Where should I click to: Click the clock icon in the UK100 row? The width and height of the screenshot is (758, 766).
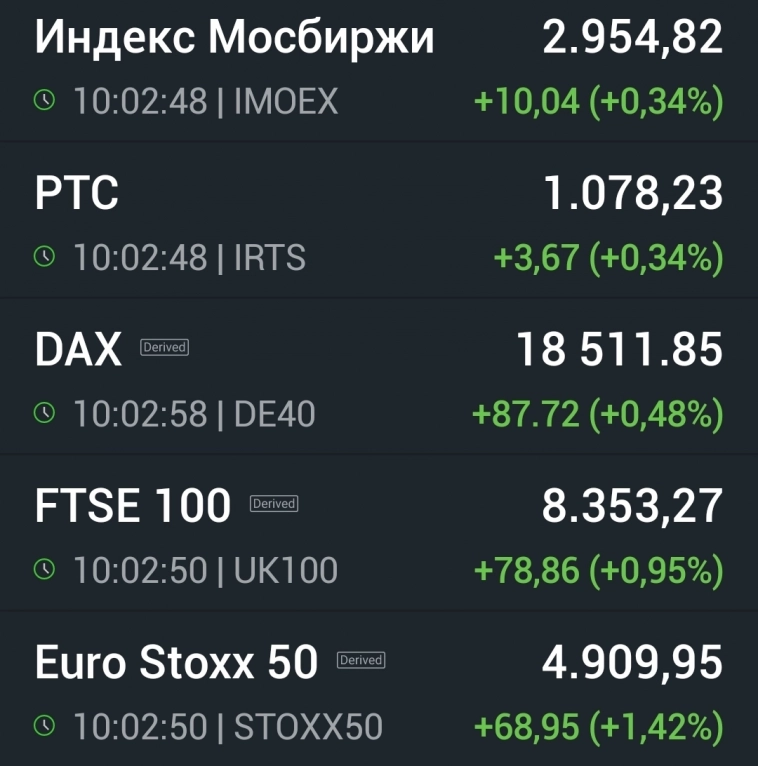tap(44, 569)
